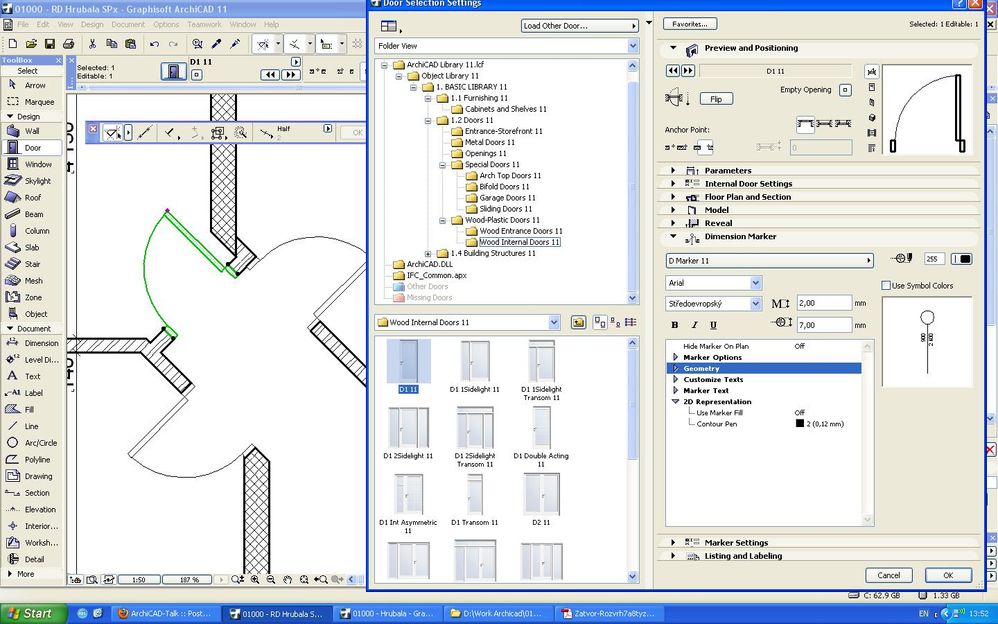Click the Contour Pen black swatch
The image size is (998, 624).
tap(800, 423)
